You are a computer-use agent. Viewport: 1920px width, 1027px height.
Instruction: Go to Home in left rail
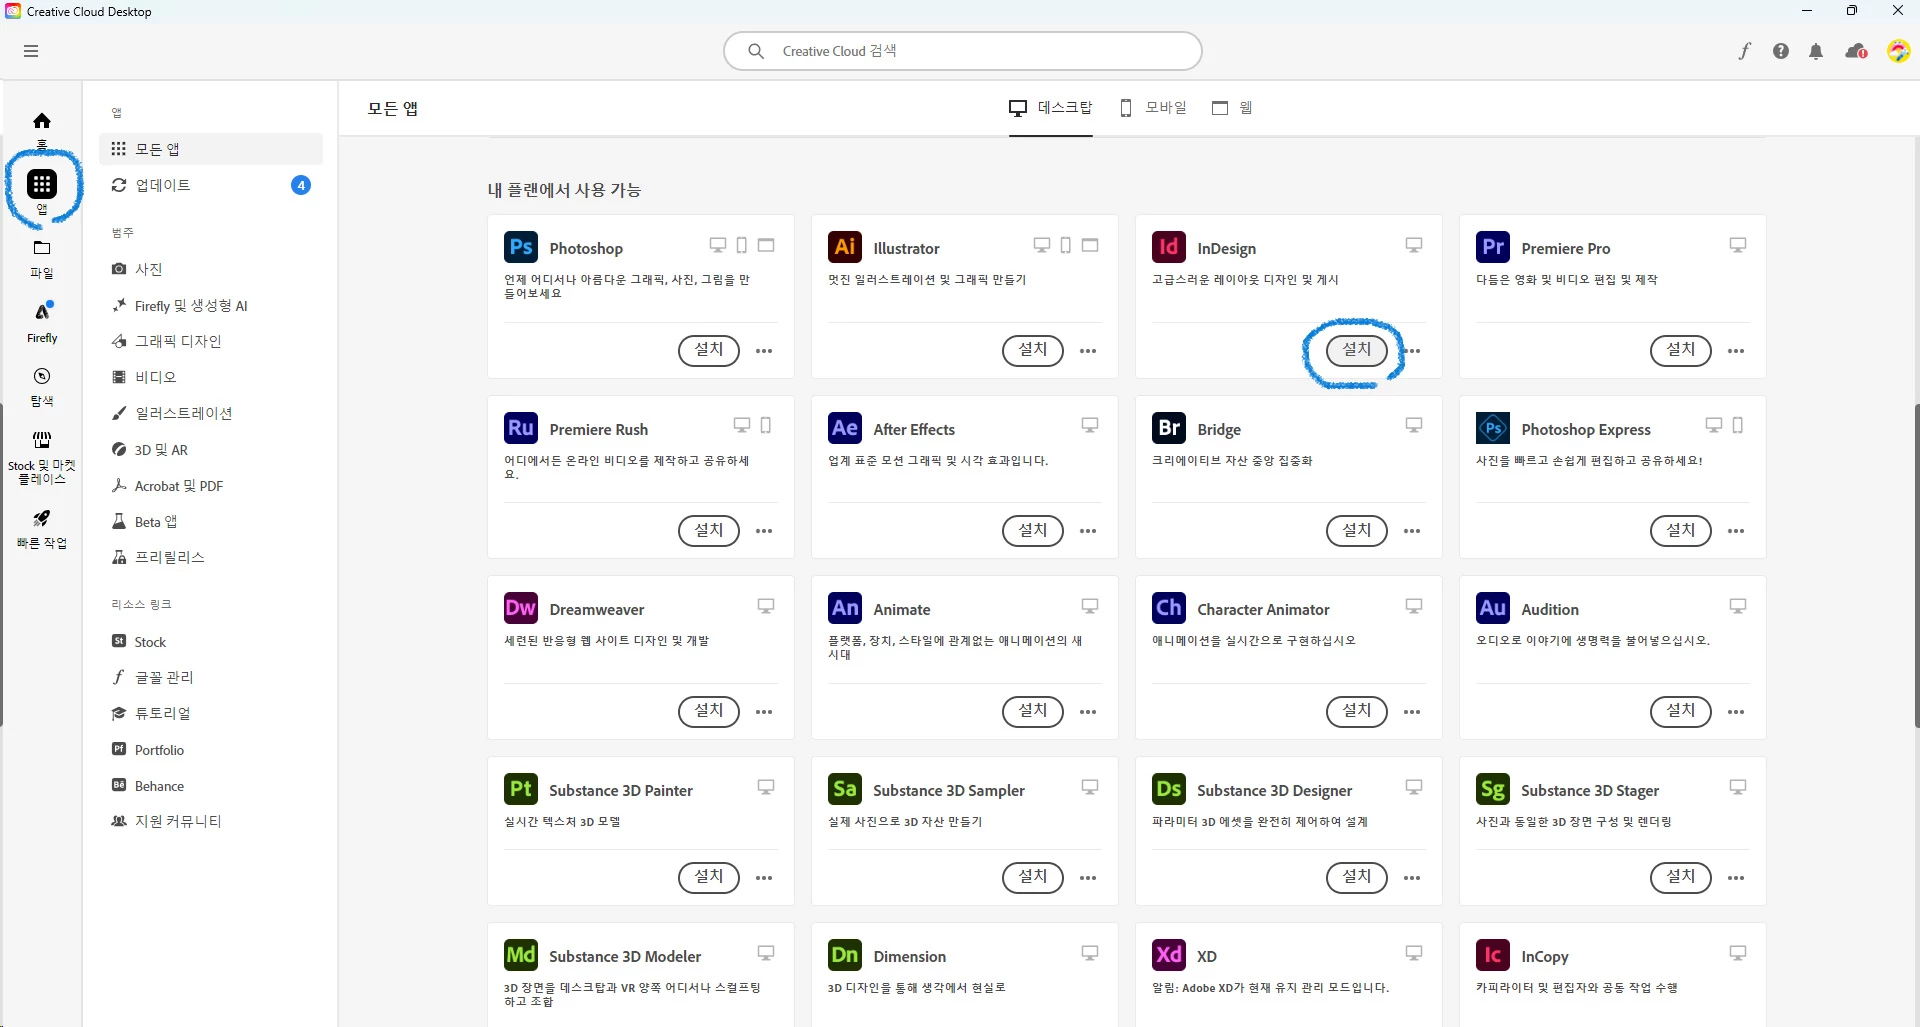pos(42,128)
